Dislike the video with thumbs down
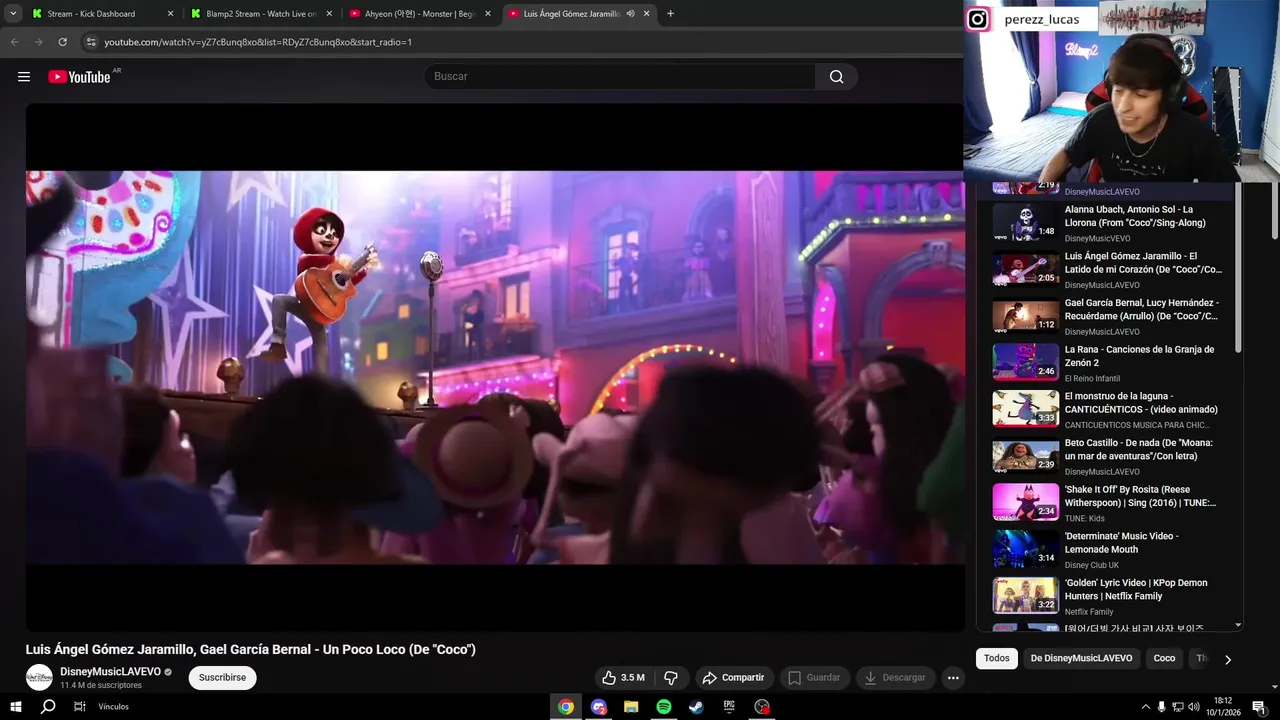This screenshot has height=720, width=1280. 671,678
